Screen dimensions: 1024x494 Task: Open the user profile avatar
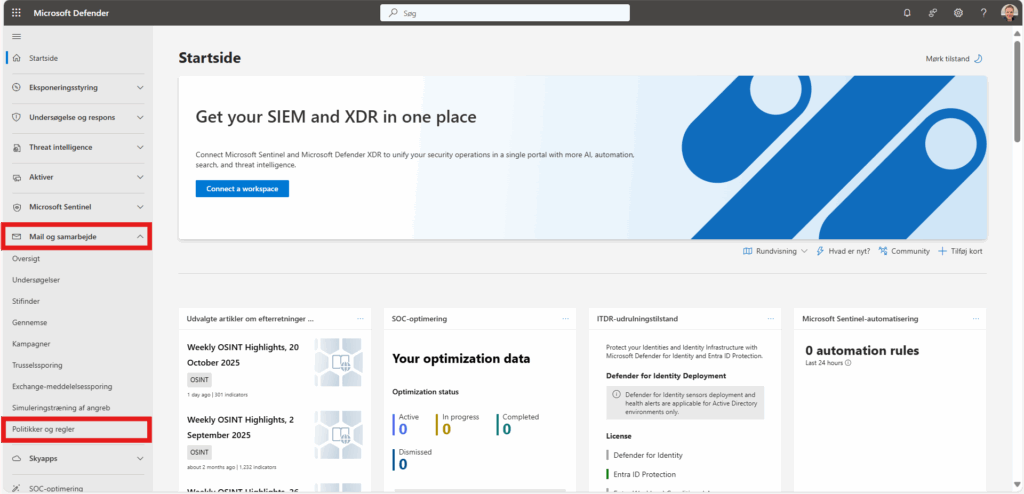(1009, 12)
